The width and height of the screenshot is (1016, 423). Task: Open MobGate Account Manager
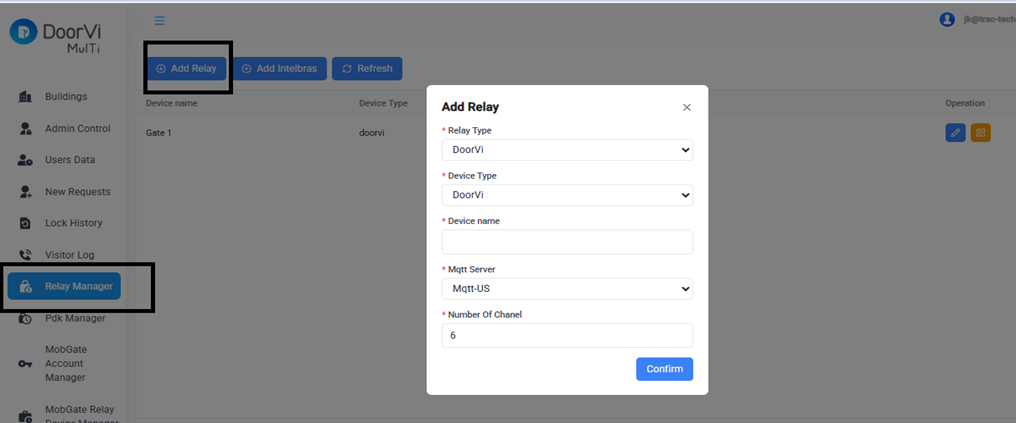click(x=68, y=363)
